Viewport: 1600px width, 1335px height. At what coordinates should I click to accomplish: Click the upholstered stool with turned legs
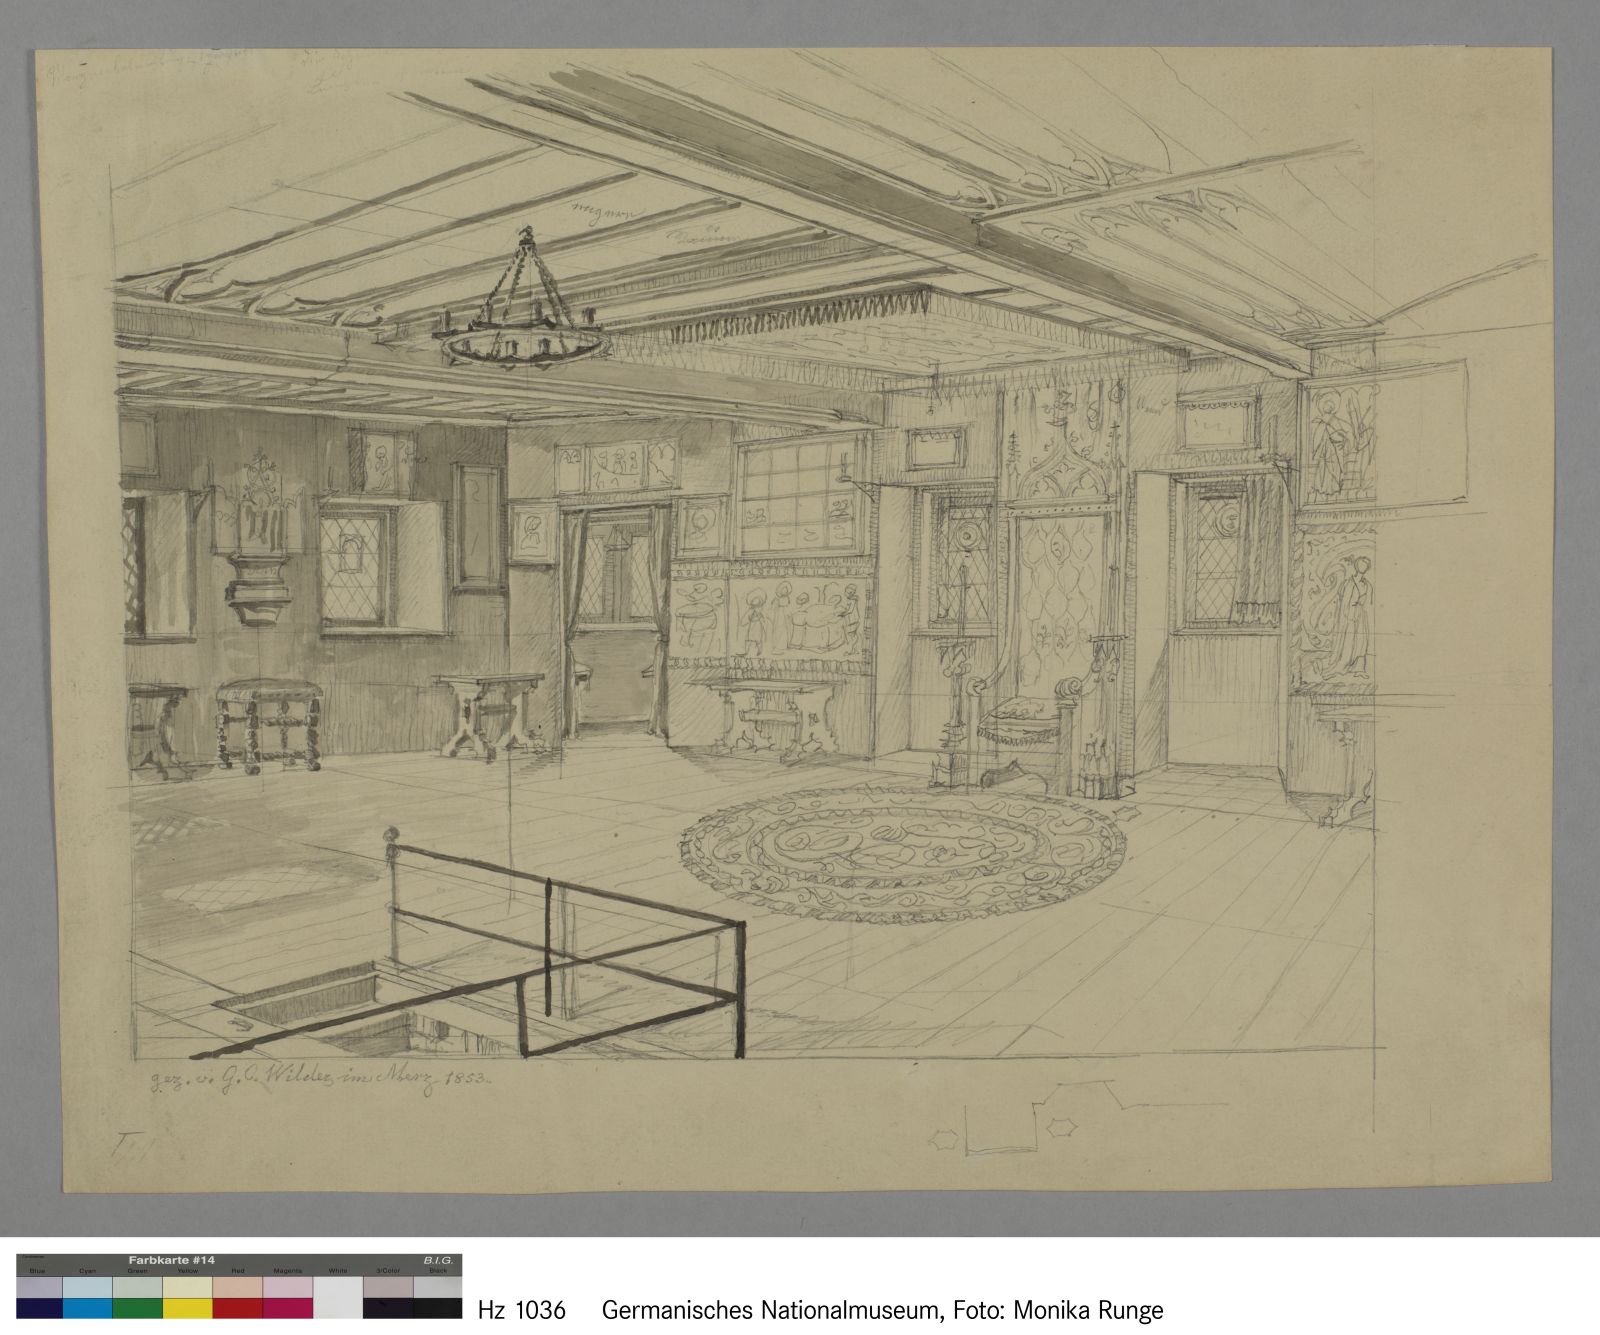pos(268,722)
